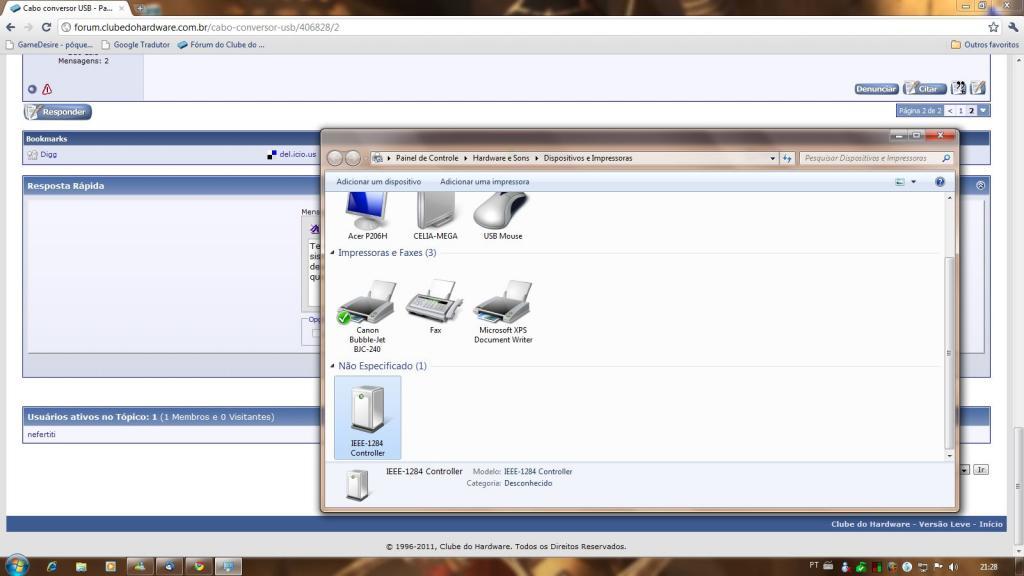Click search magnifier in Devices window
The image size is (1024, 576).
click(946, 158)
